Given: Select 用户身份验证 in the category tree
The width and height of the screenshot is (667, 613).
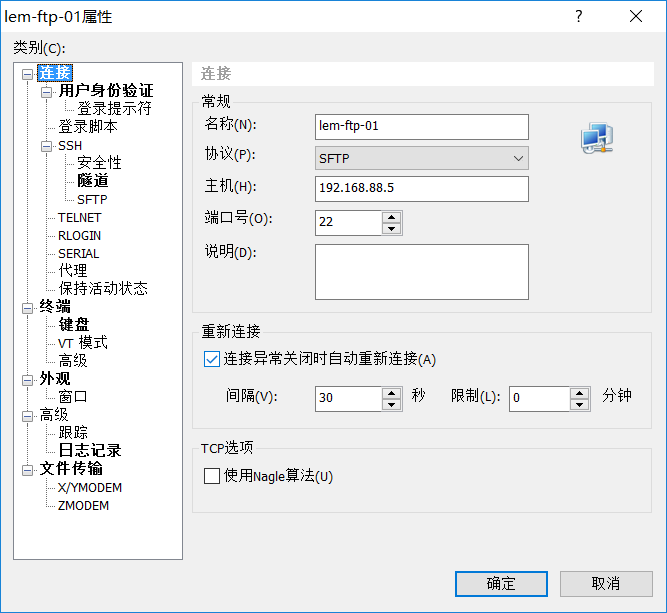Looking at the screenshot, I should coord(106,91).
